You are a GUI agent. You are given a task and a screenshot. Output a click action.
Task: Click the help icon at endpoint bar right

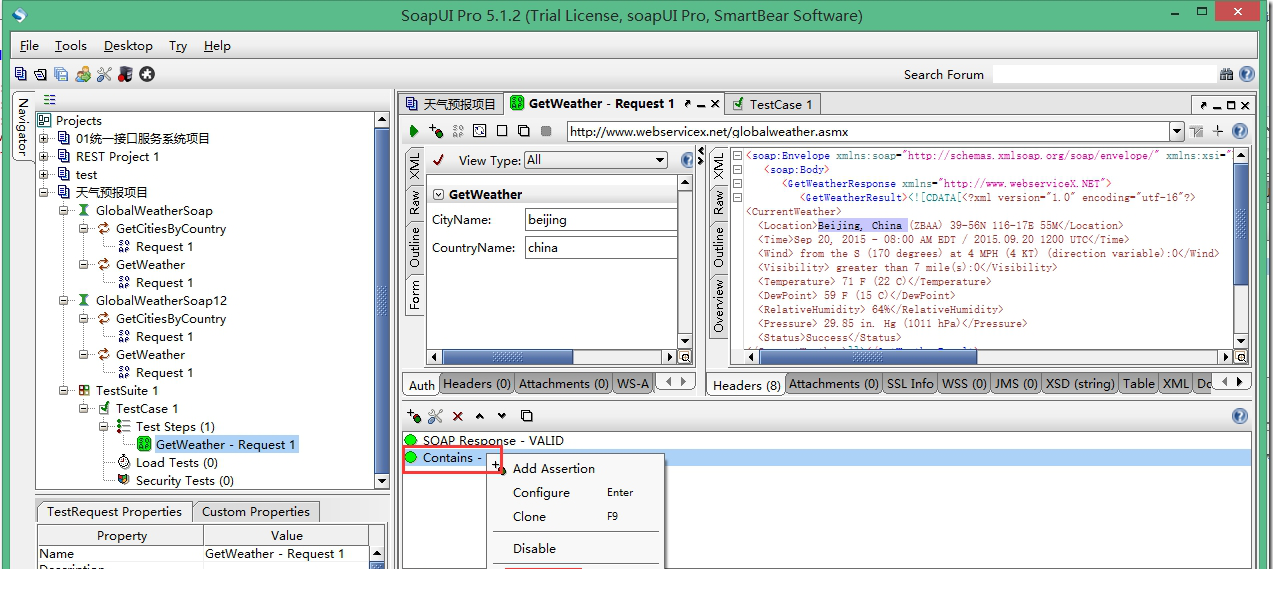(1240, 131)
